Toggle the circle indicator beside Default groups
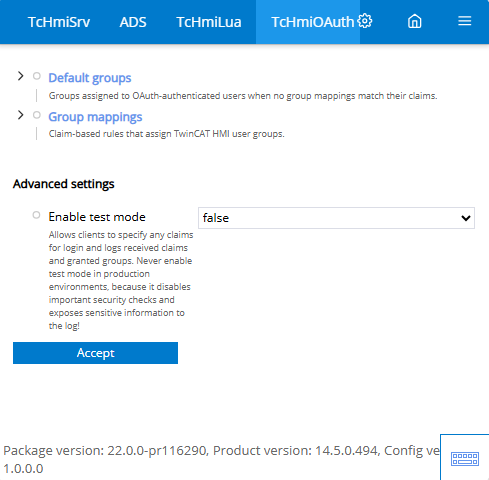 coord(37,76)
